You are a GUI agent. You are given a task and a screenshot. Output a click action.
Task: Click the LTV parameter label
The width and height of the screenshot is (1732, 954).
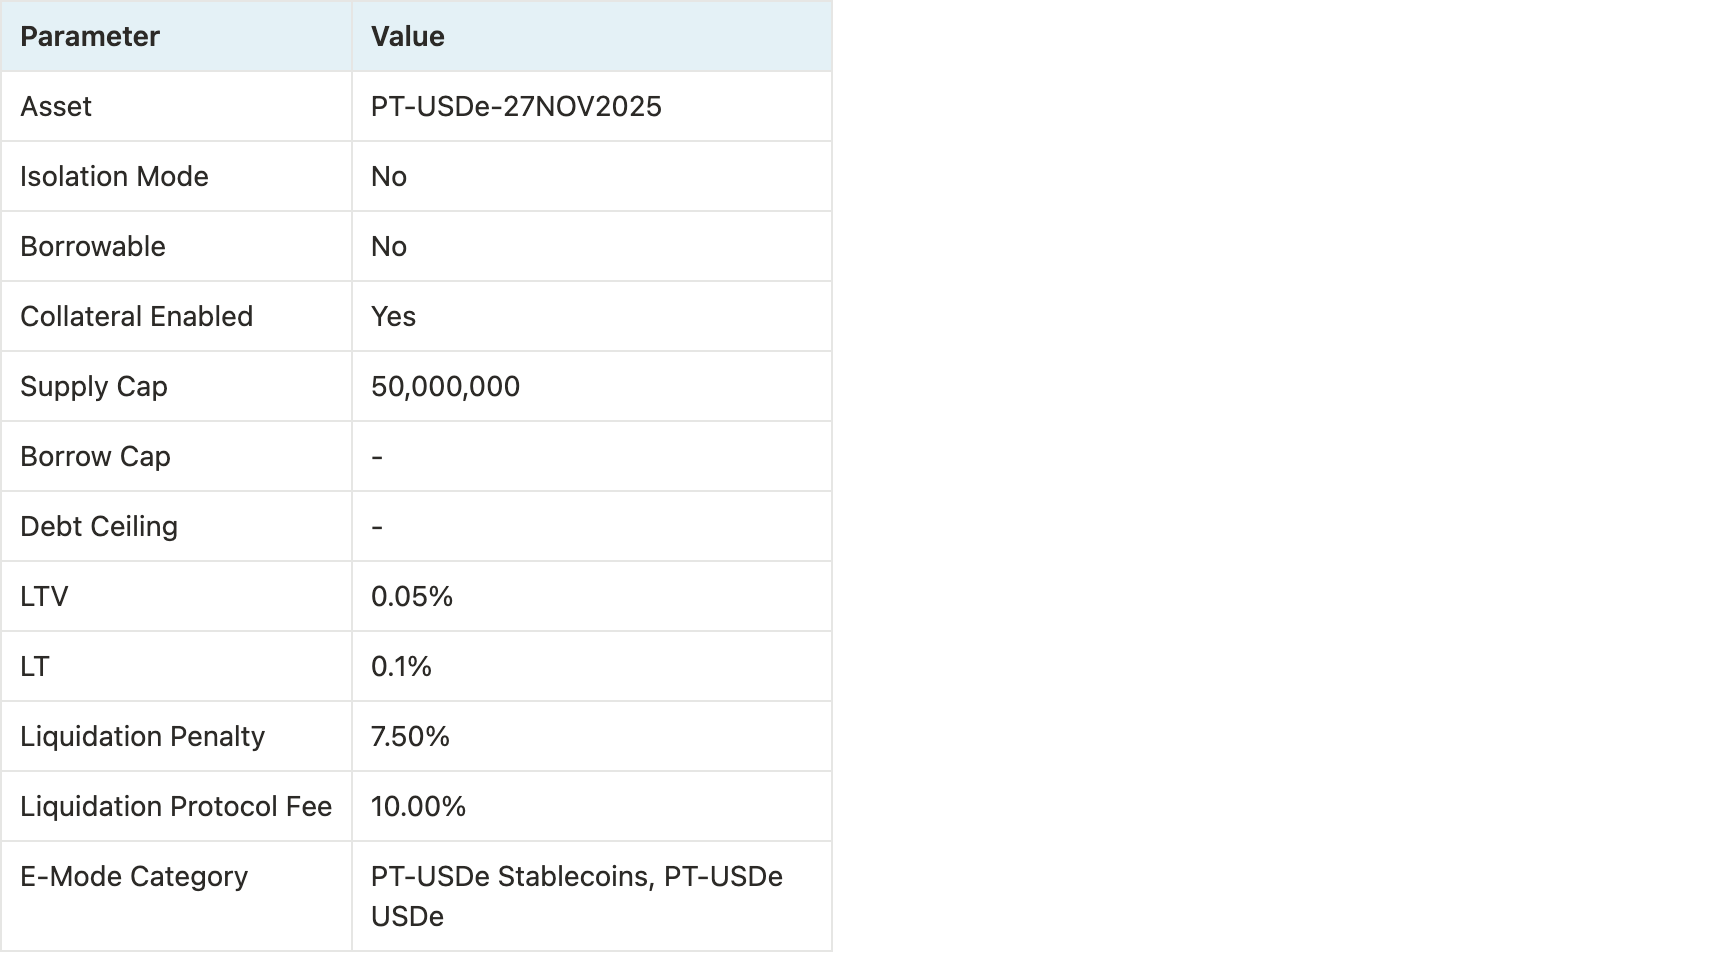[x=44, y=597]
